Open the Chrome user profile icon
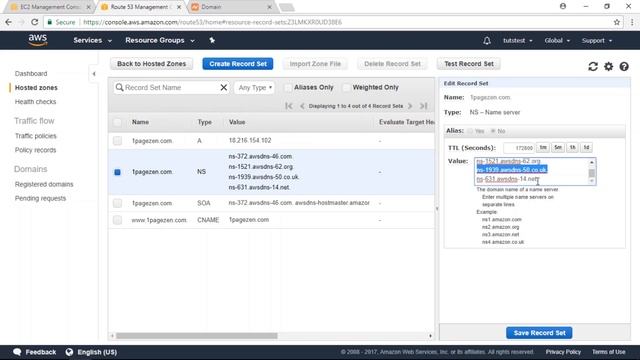Viewport: 640px width, 360px height. [563, 6]
